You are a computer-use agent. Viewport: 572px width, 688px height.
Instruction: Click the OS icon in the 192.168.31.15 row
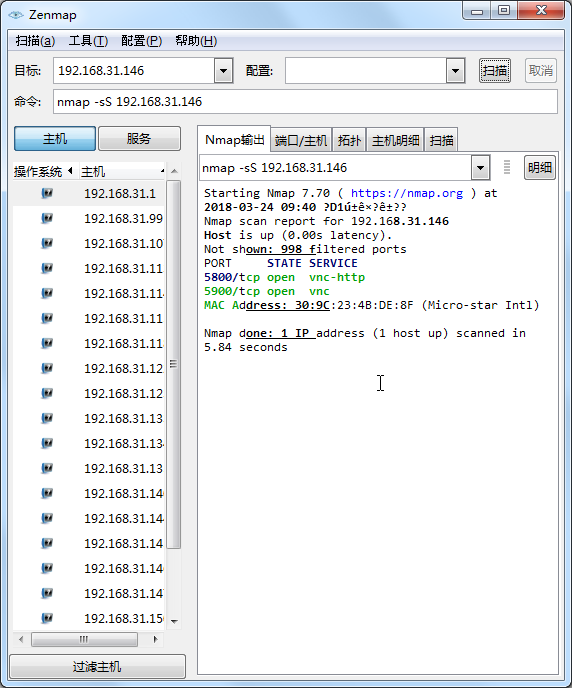click(x=47, y=618)
